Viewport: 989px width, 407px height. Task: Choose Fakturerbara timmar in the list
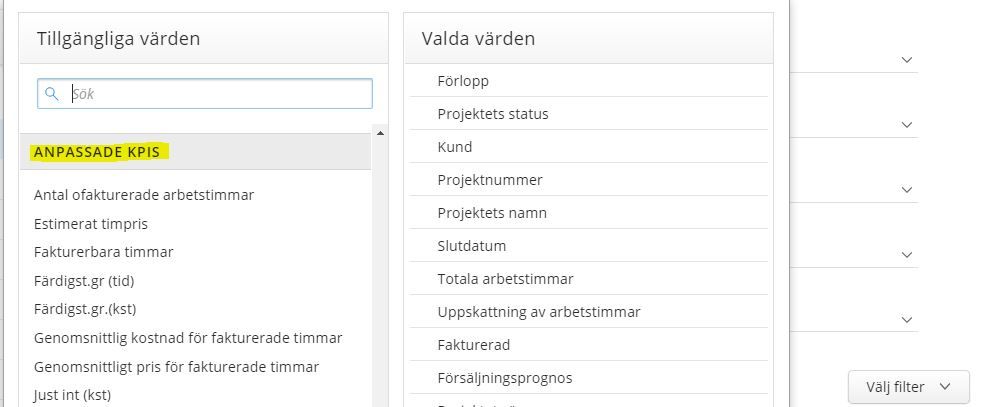104,252
